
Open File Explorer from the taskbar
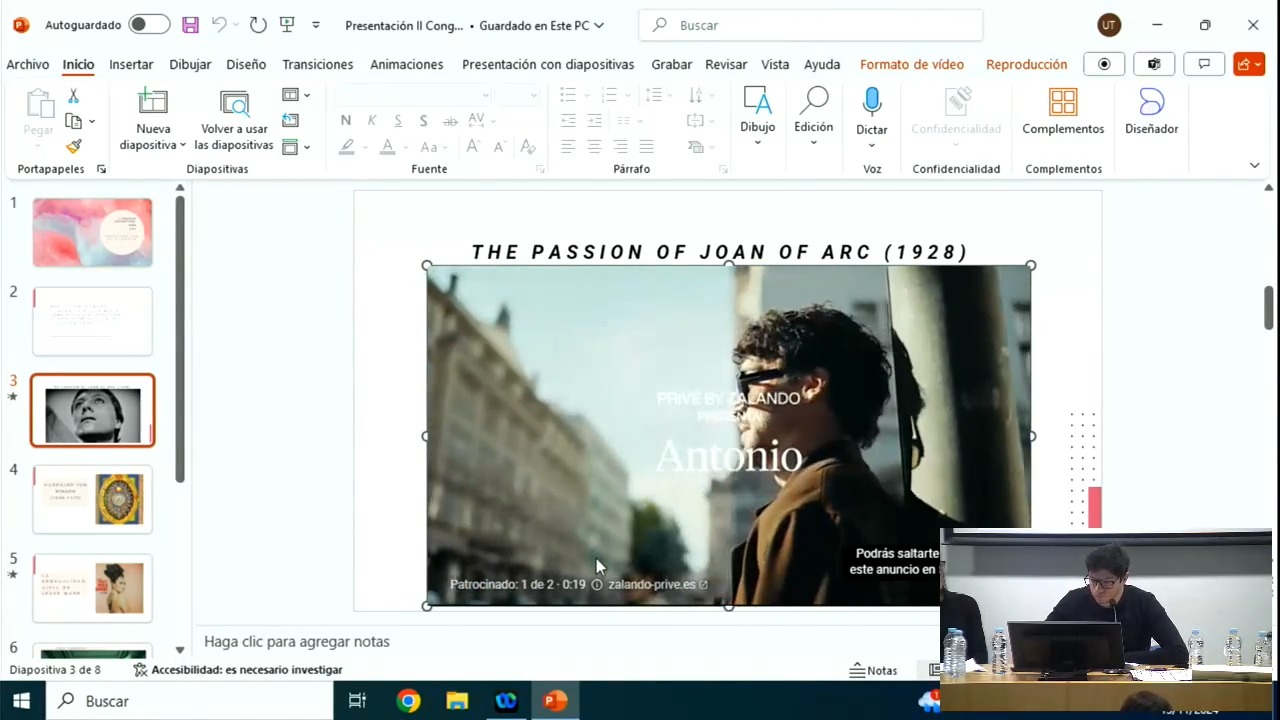click(x=457, y=701)
